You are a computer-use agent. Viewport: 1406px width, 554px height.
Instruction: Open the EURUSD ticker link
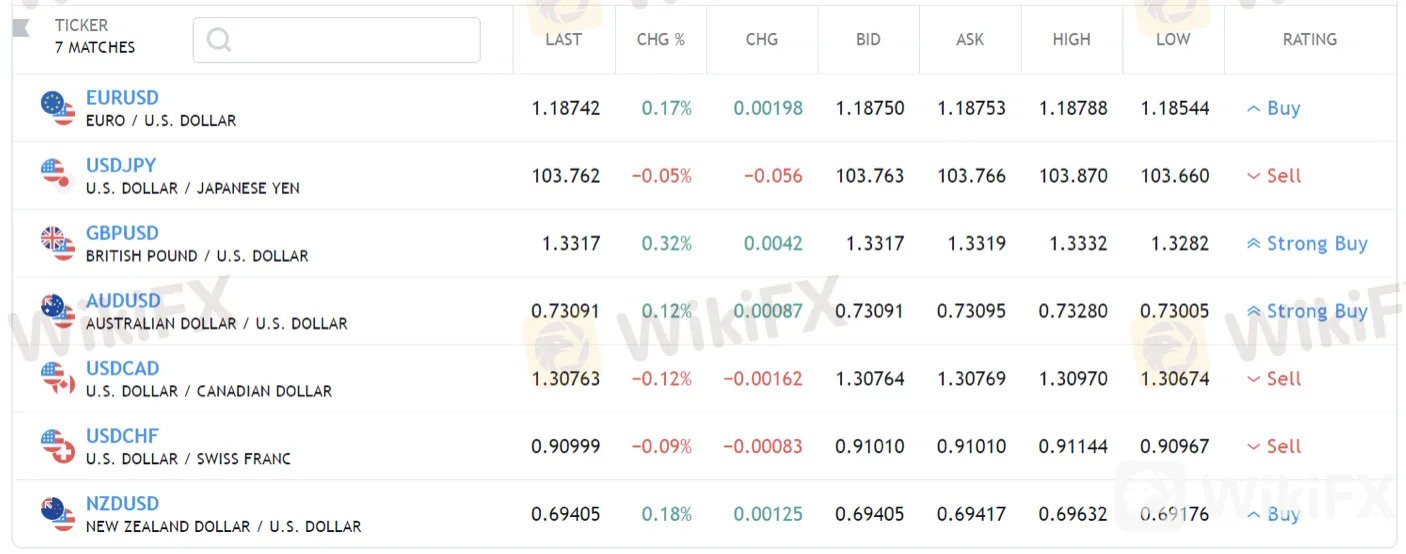click(x=122, y=98)
